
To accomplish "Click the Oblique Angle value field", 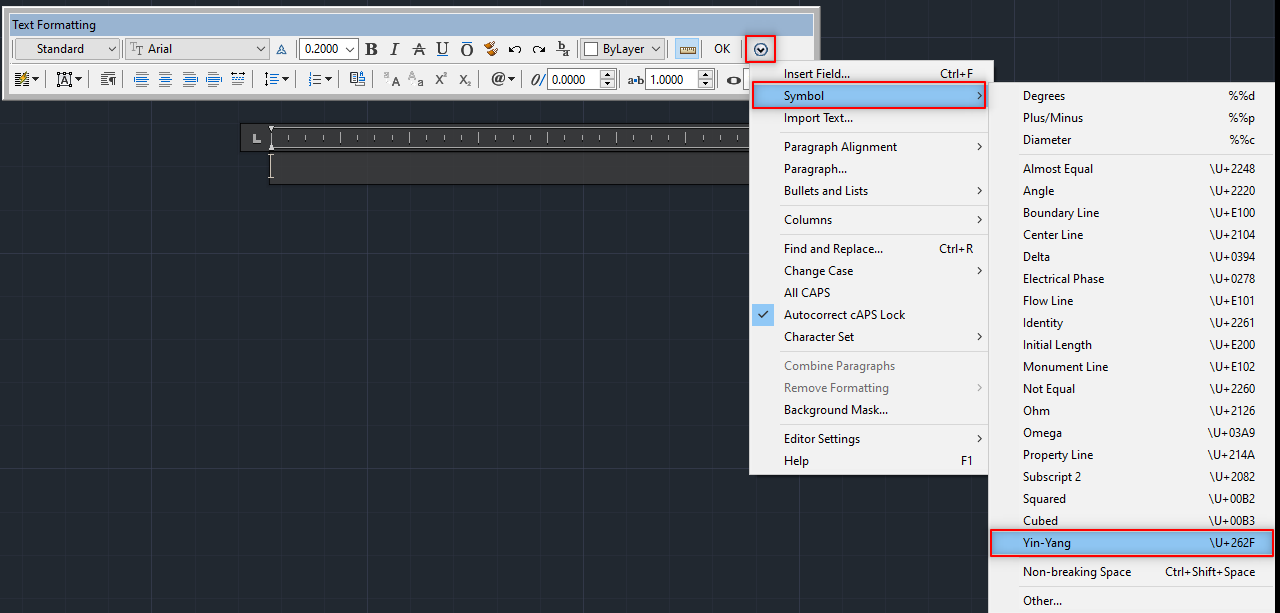I will pos(573,79).
